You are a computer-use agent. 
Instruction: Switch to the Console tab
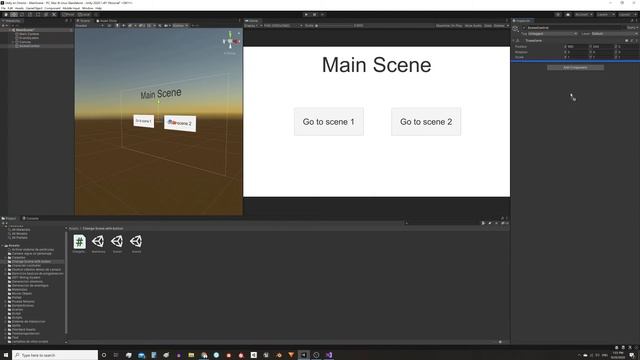(x=31, y=218)
